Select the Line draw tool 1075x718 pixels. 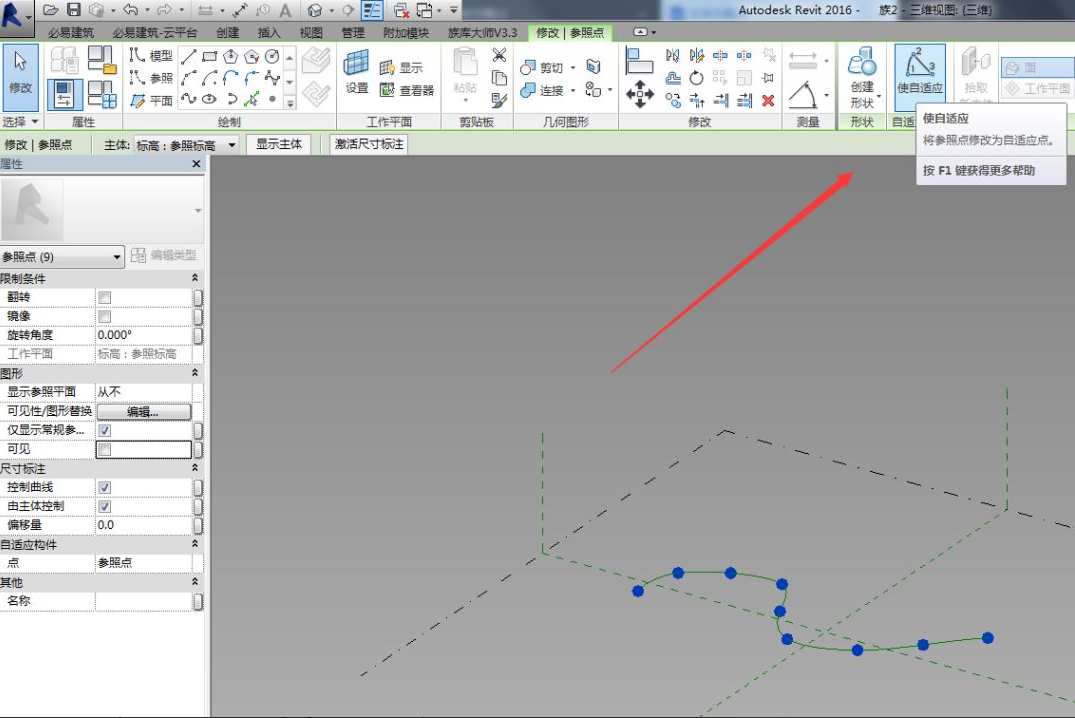point(188,56)
